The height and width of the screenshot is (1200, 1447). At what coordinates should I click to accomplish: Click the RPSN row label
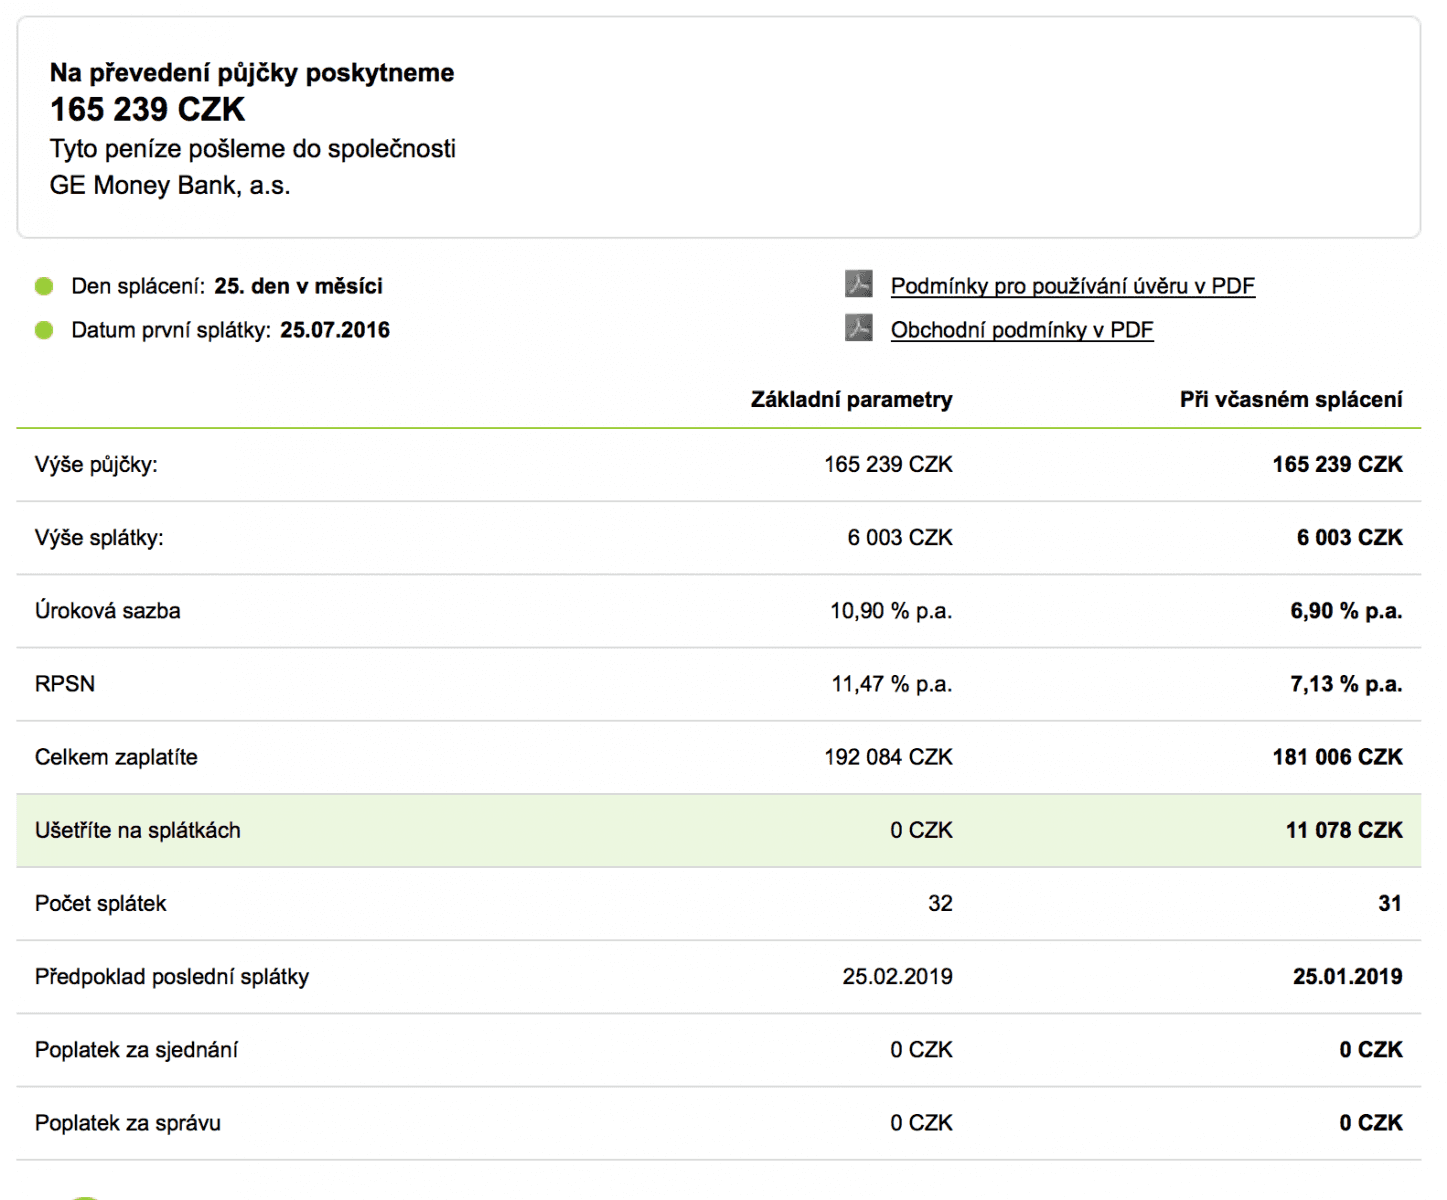[65, 684]
